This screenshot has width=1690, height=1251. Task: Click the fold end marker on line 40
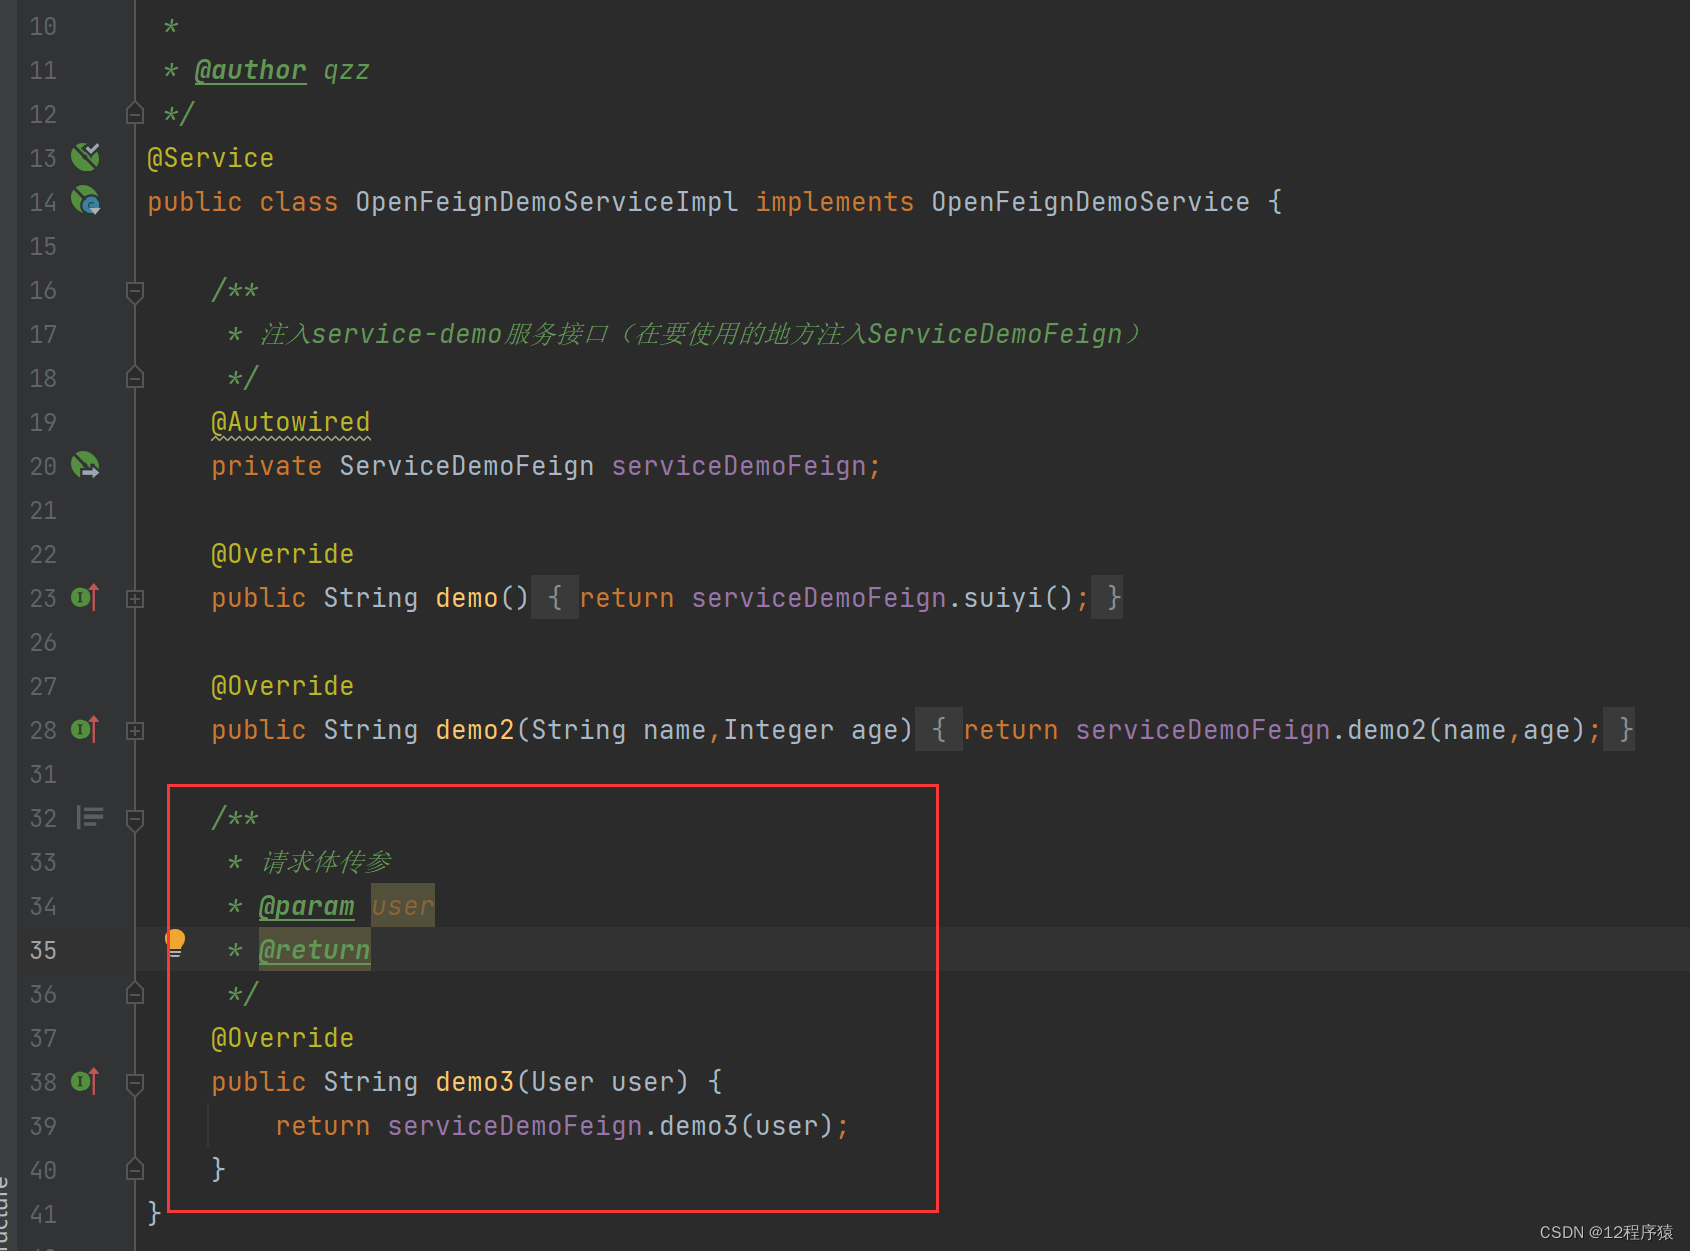pos(135,1169)
